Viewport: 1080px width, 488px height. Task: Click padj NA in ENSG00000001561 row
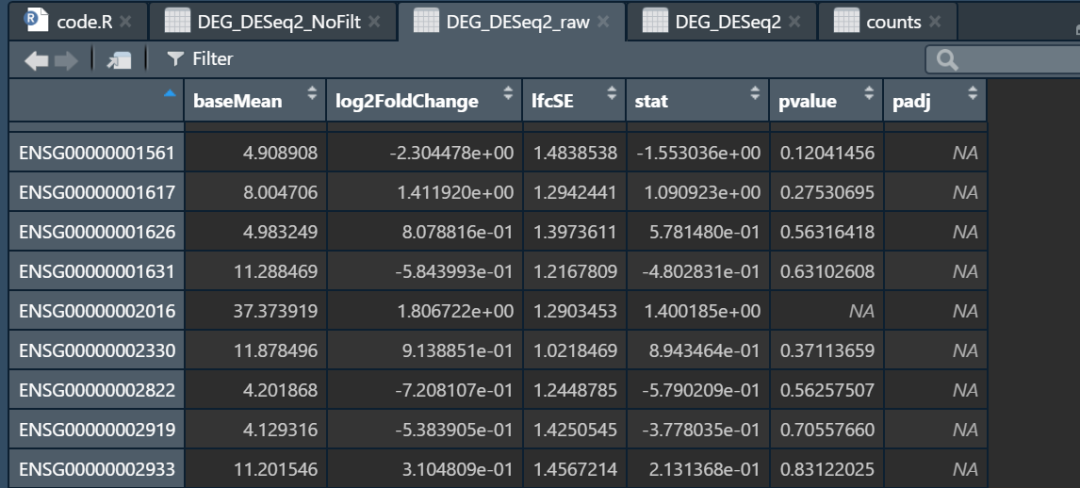point(965,153)
